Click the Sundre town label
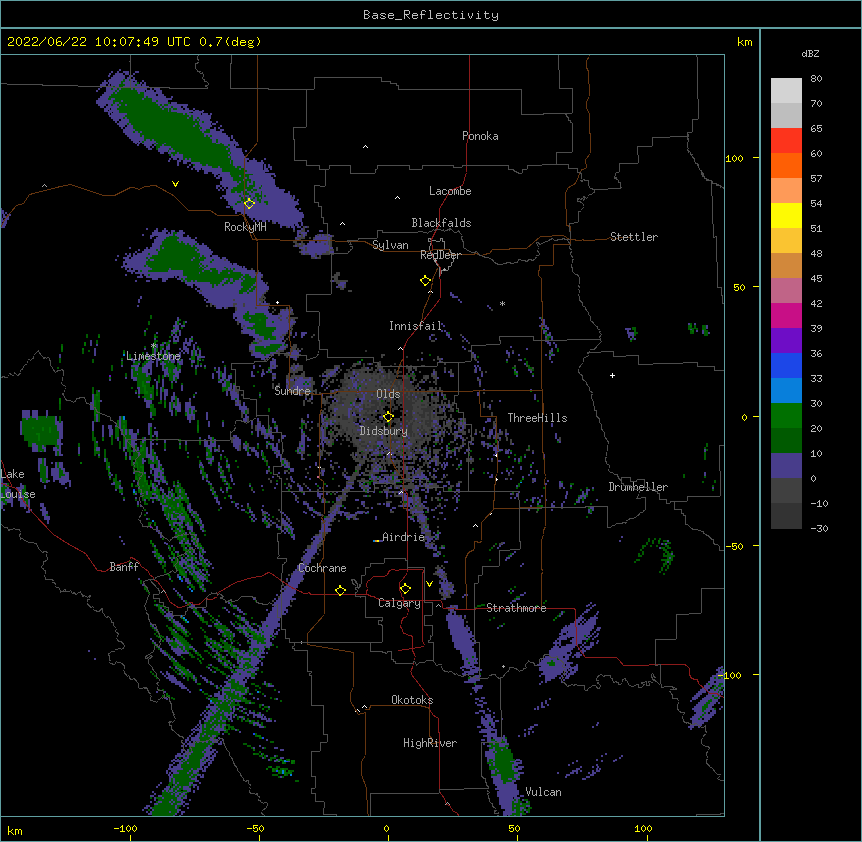862x842 pixels. pyautogui.click(x=292, y=391)
